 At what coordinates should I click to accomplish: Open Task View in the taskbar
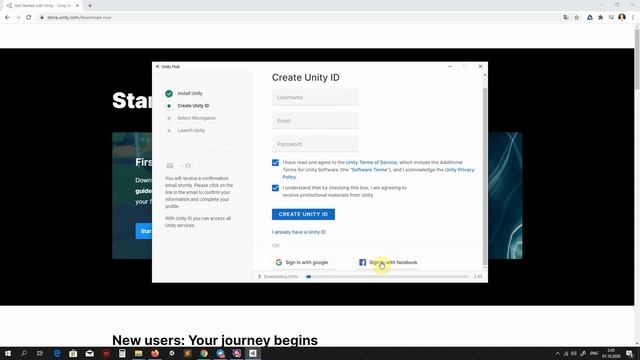[40, 353]
